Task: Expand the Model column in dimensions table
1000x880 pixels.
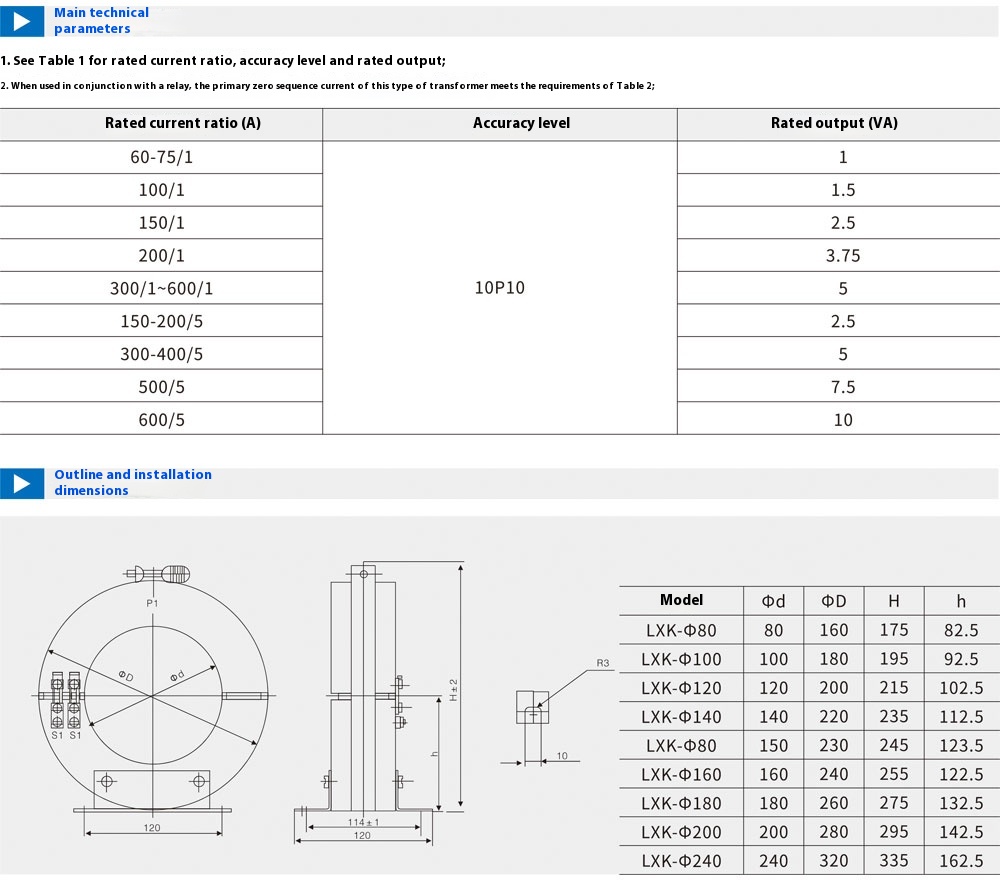Action: tap(682, 601)
